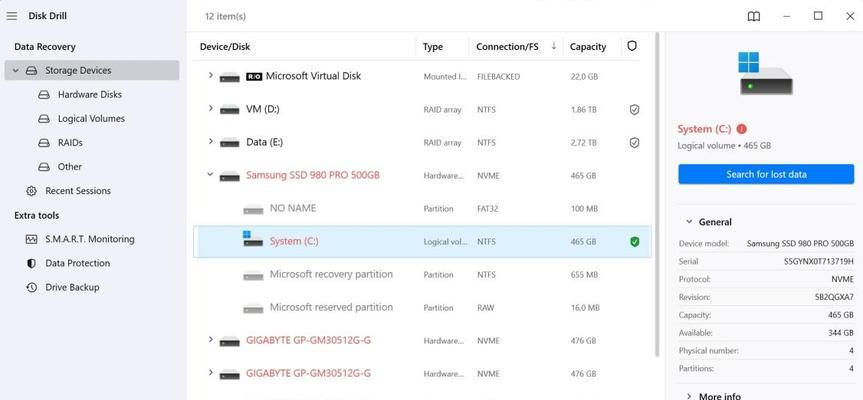Click the S.M.A.R.T. Monitoring chart icon
This screenshot has width=863, height=400.
pos(31,239)
